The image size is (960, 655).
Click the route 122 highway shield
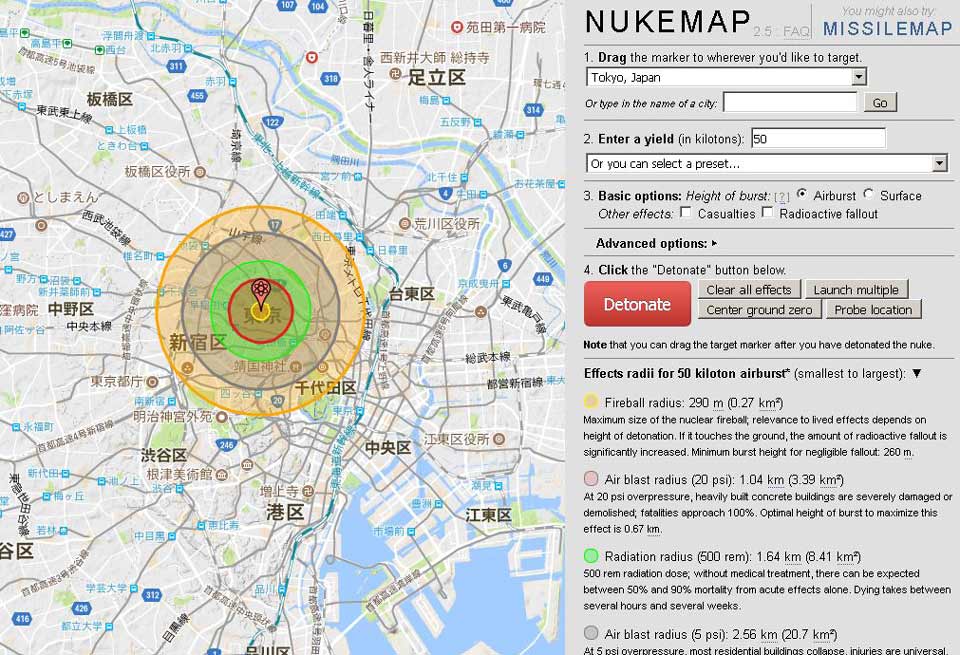coord(272,121)
